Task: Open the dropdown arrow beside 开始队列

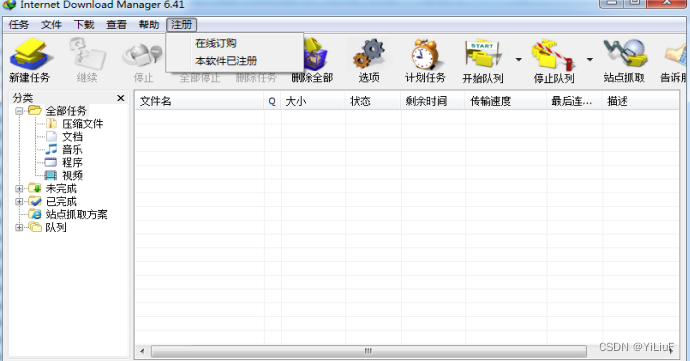Action: (519, 59)
